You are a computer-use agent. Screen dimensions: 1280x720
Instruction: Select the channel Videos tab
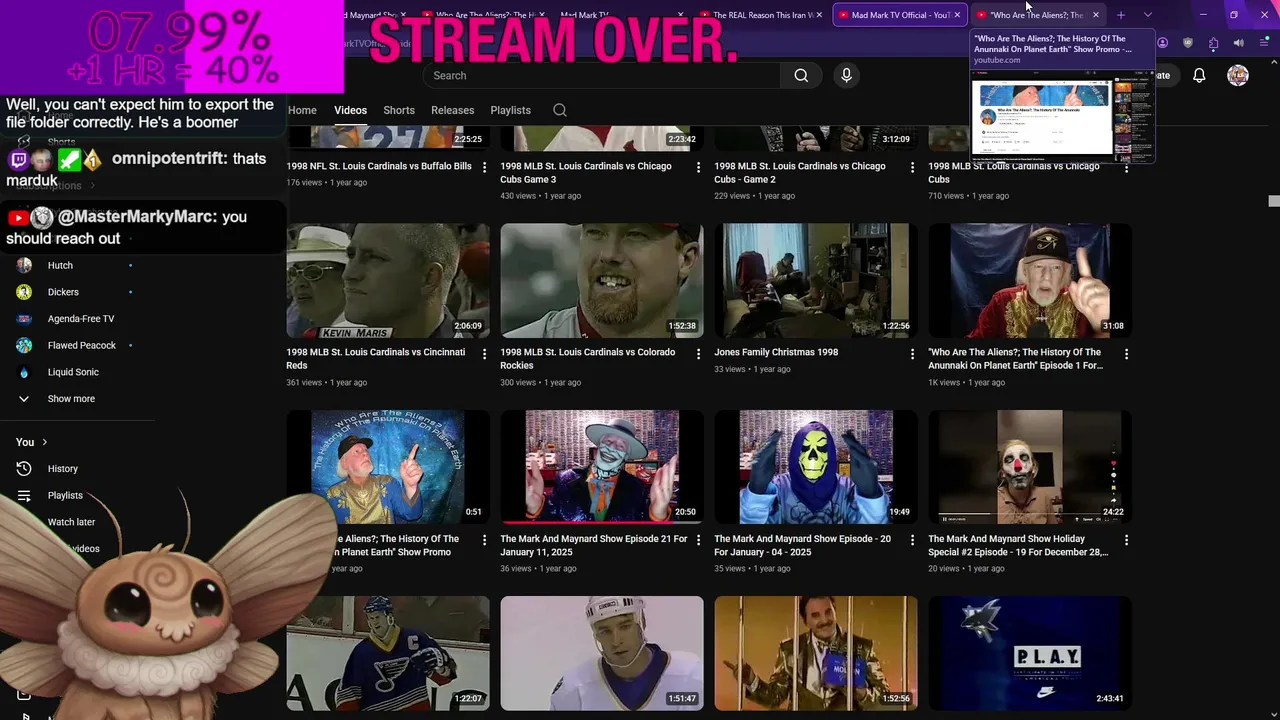coord(350,110)
